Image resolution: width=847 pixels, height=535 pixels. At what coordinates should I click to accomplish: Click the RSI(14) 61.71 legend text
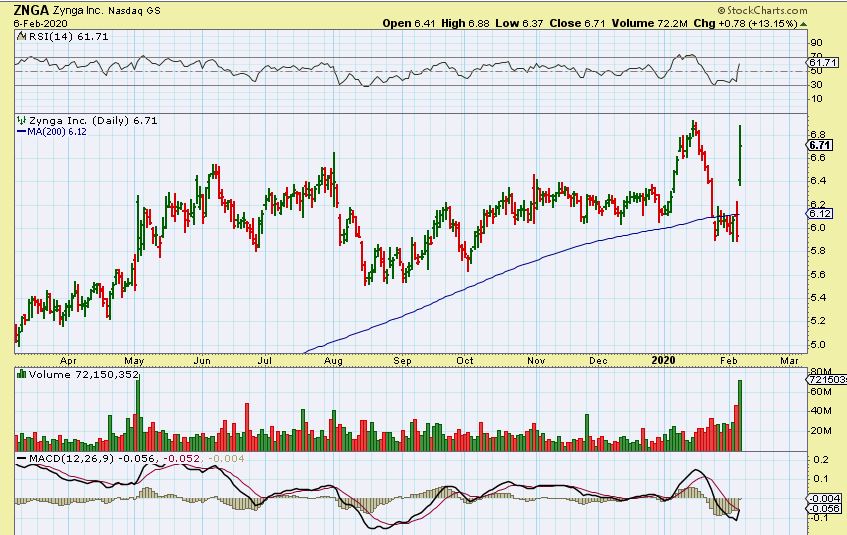[x=68, y=37]
